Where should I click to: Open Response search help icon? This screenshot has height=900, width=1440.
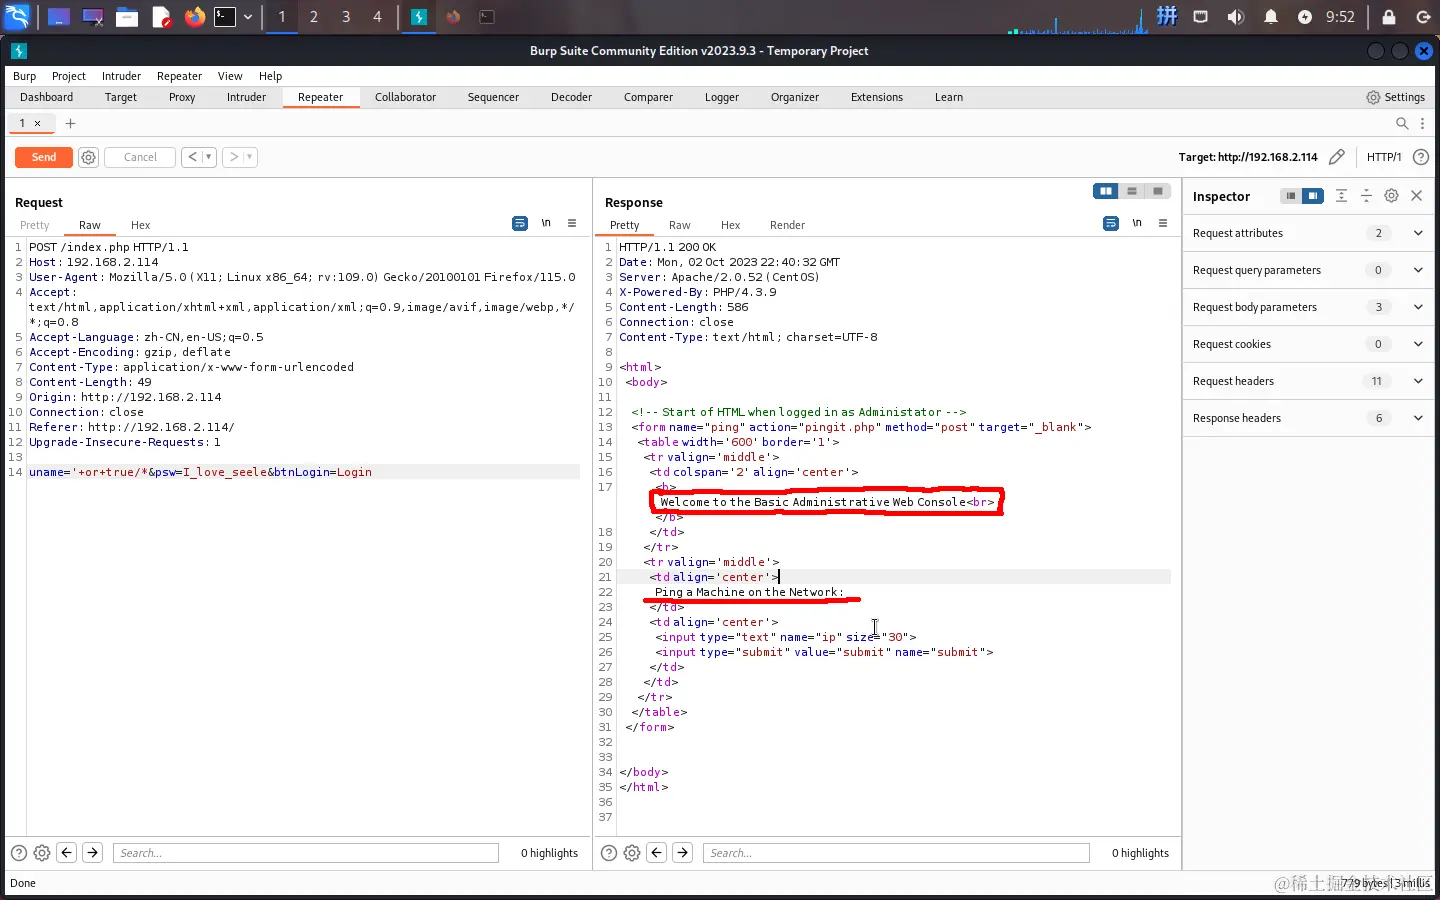coord(609,853)
